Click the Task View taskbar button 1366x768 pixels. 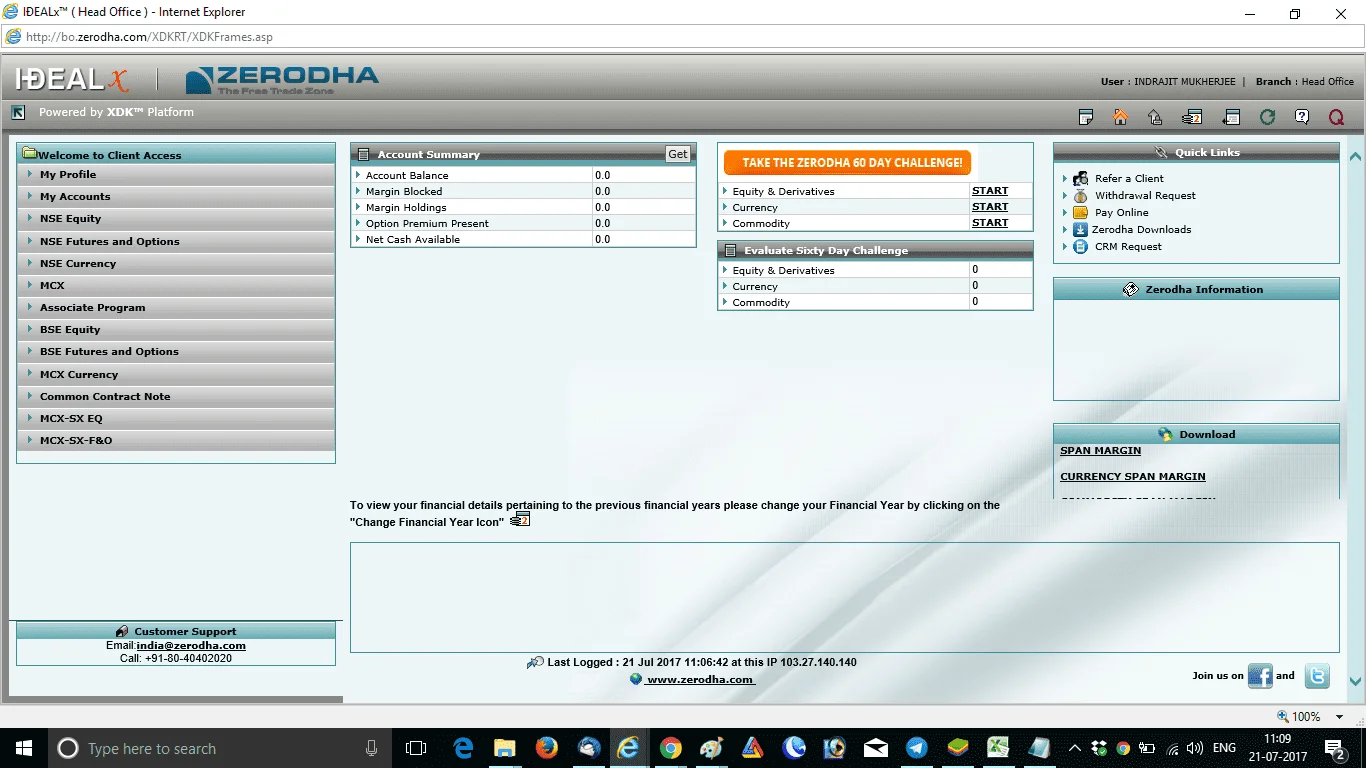point(415,748)
